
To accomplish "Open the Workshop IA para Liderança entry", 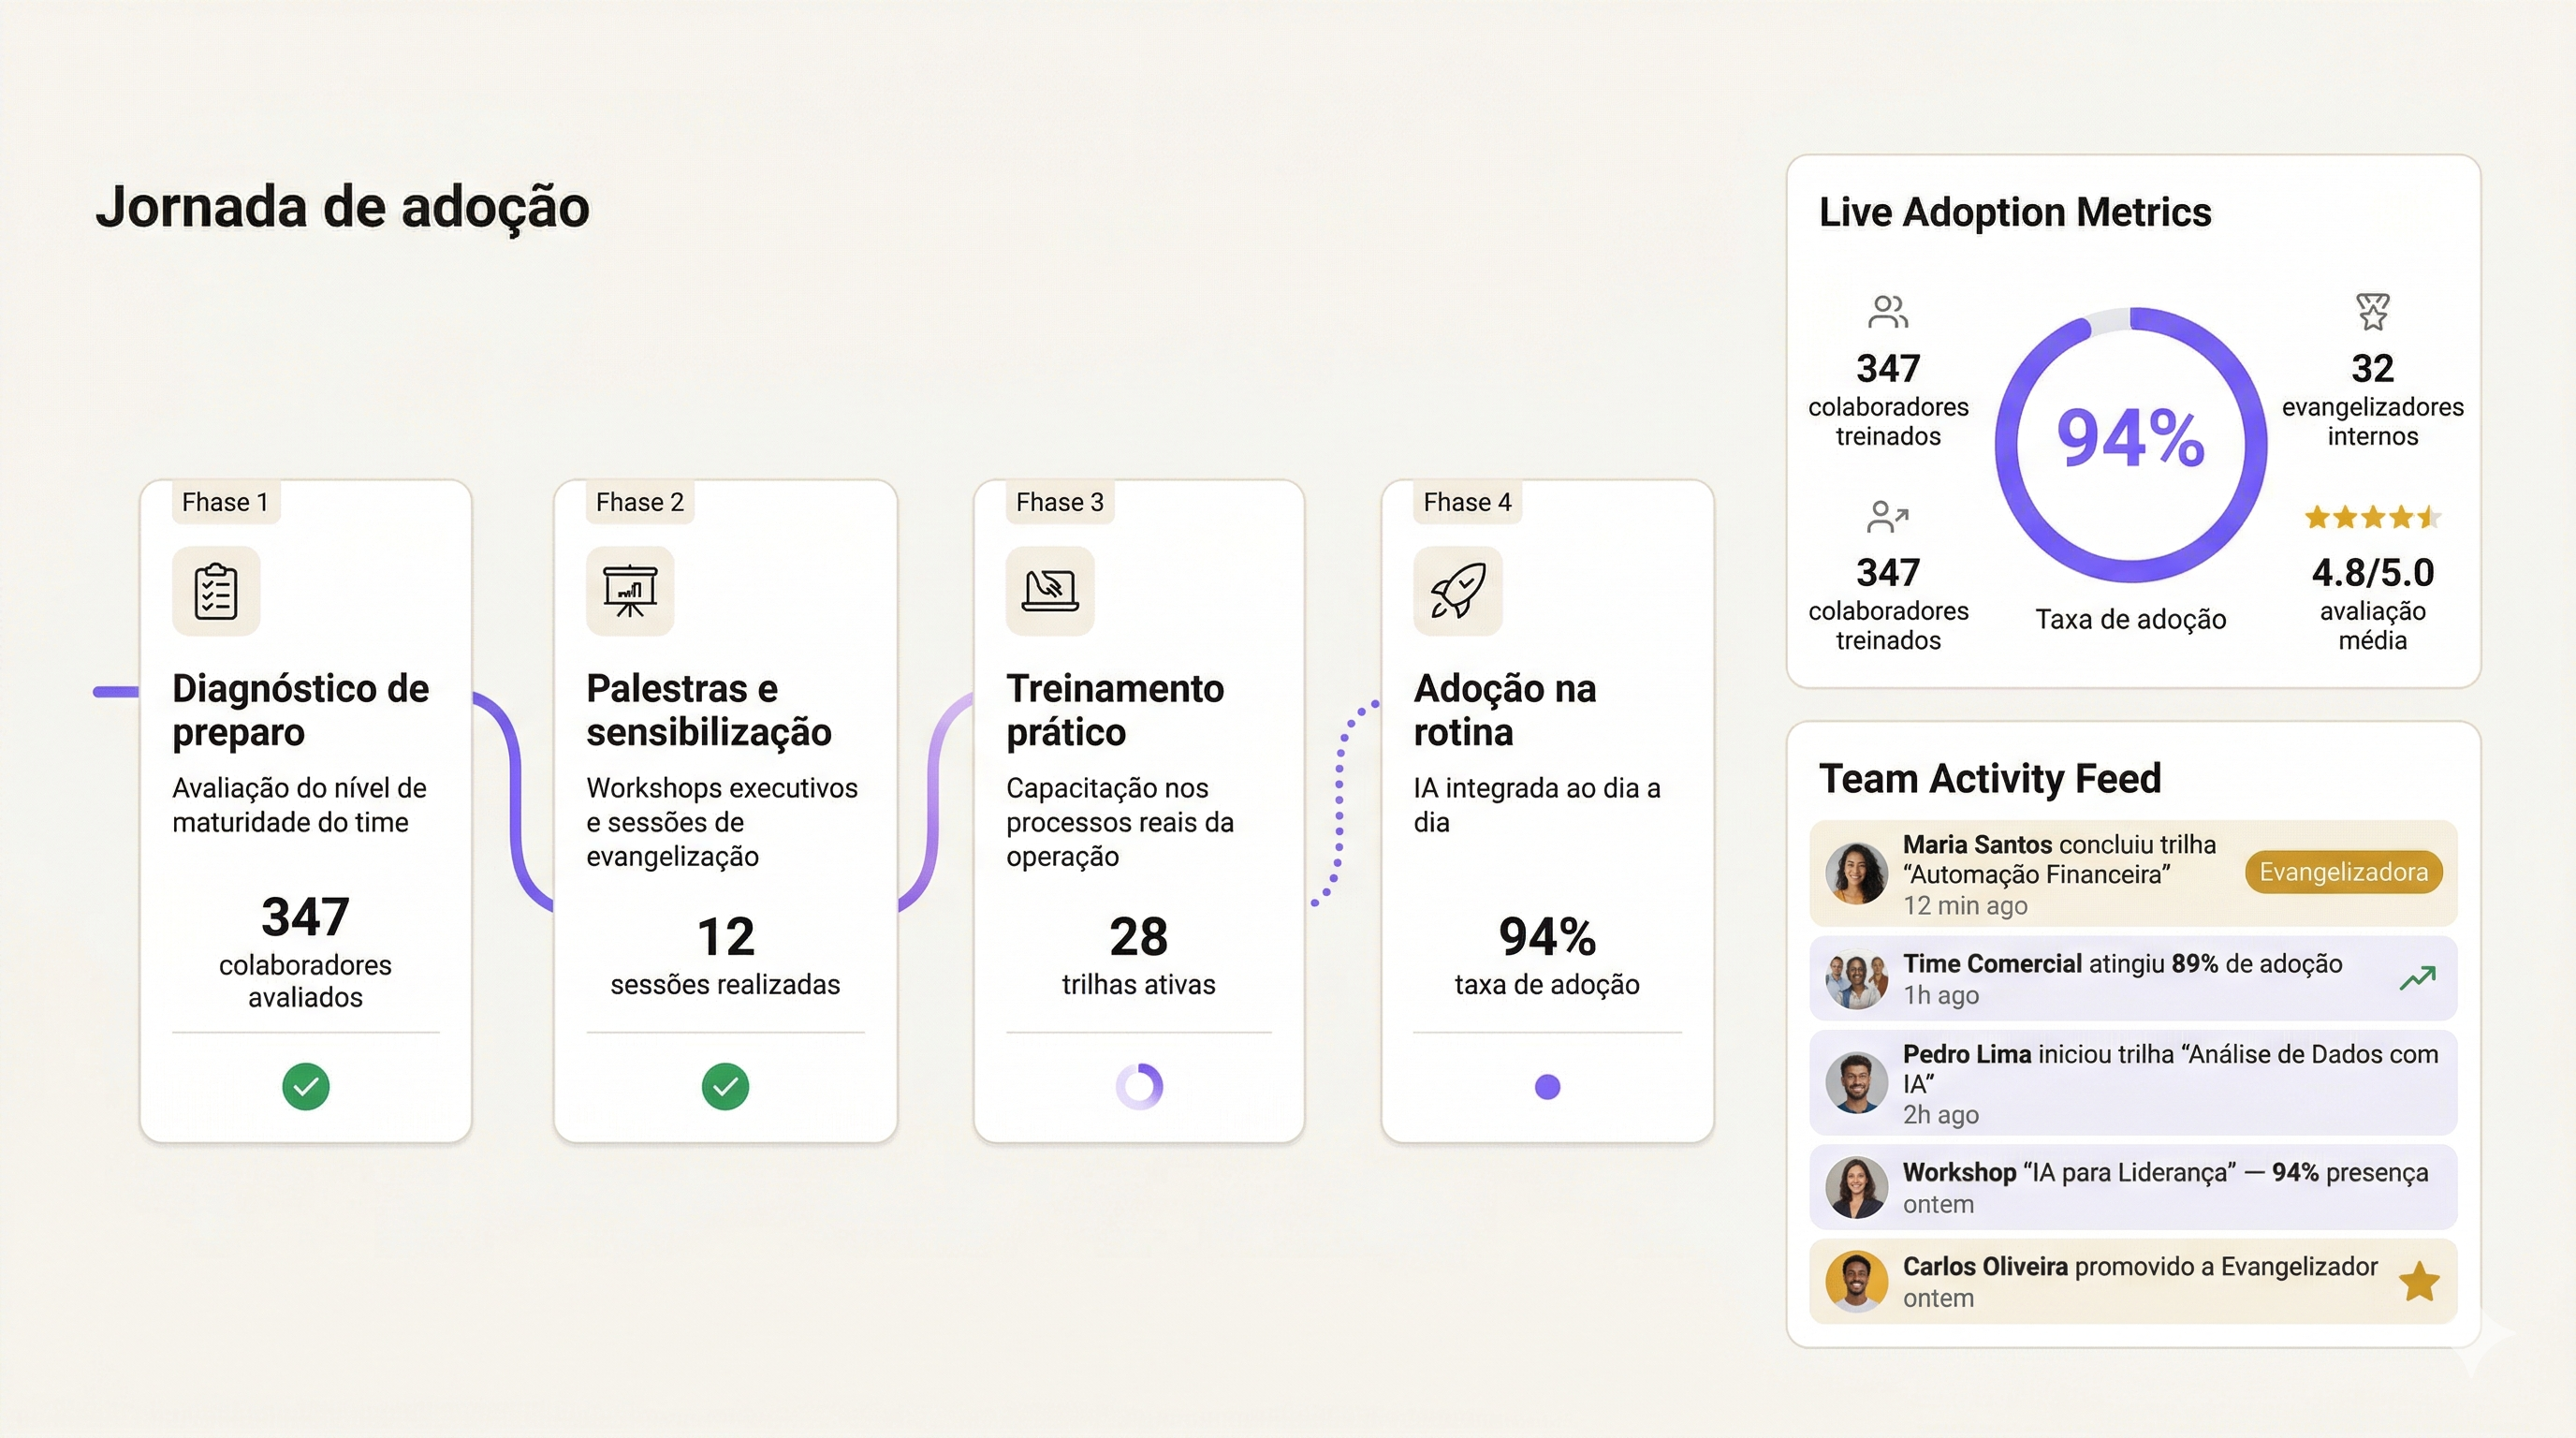I will pos(2132,1187).
